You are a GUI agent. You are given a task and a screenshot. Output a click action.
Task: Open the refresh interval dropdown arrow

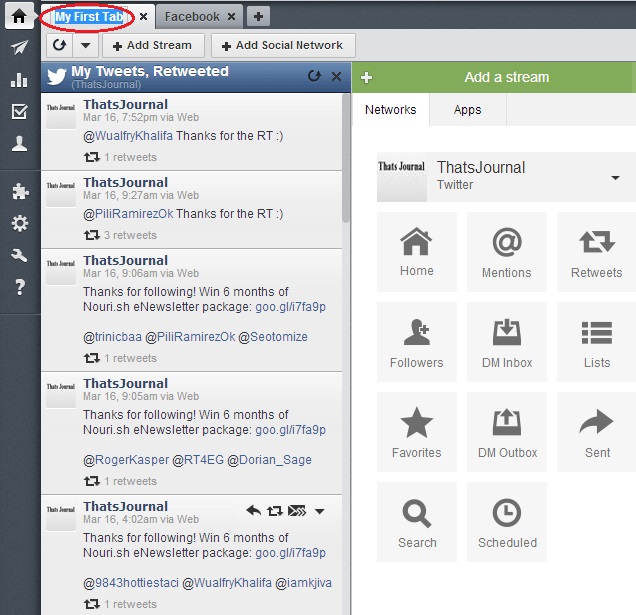pos(86,45)
